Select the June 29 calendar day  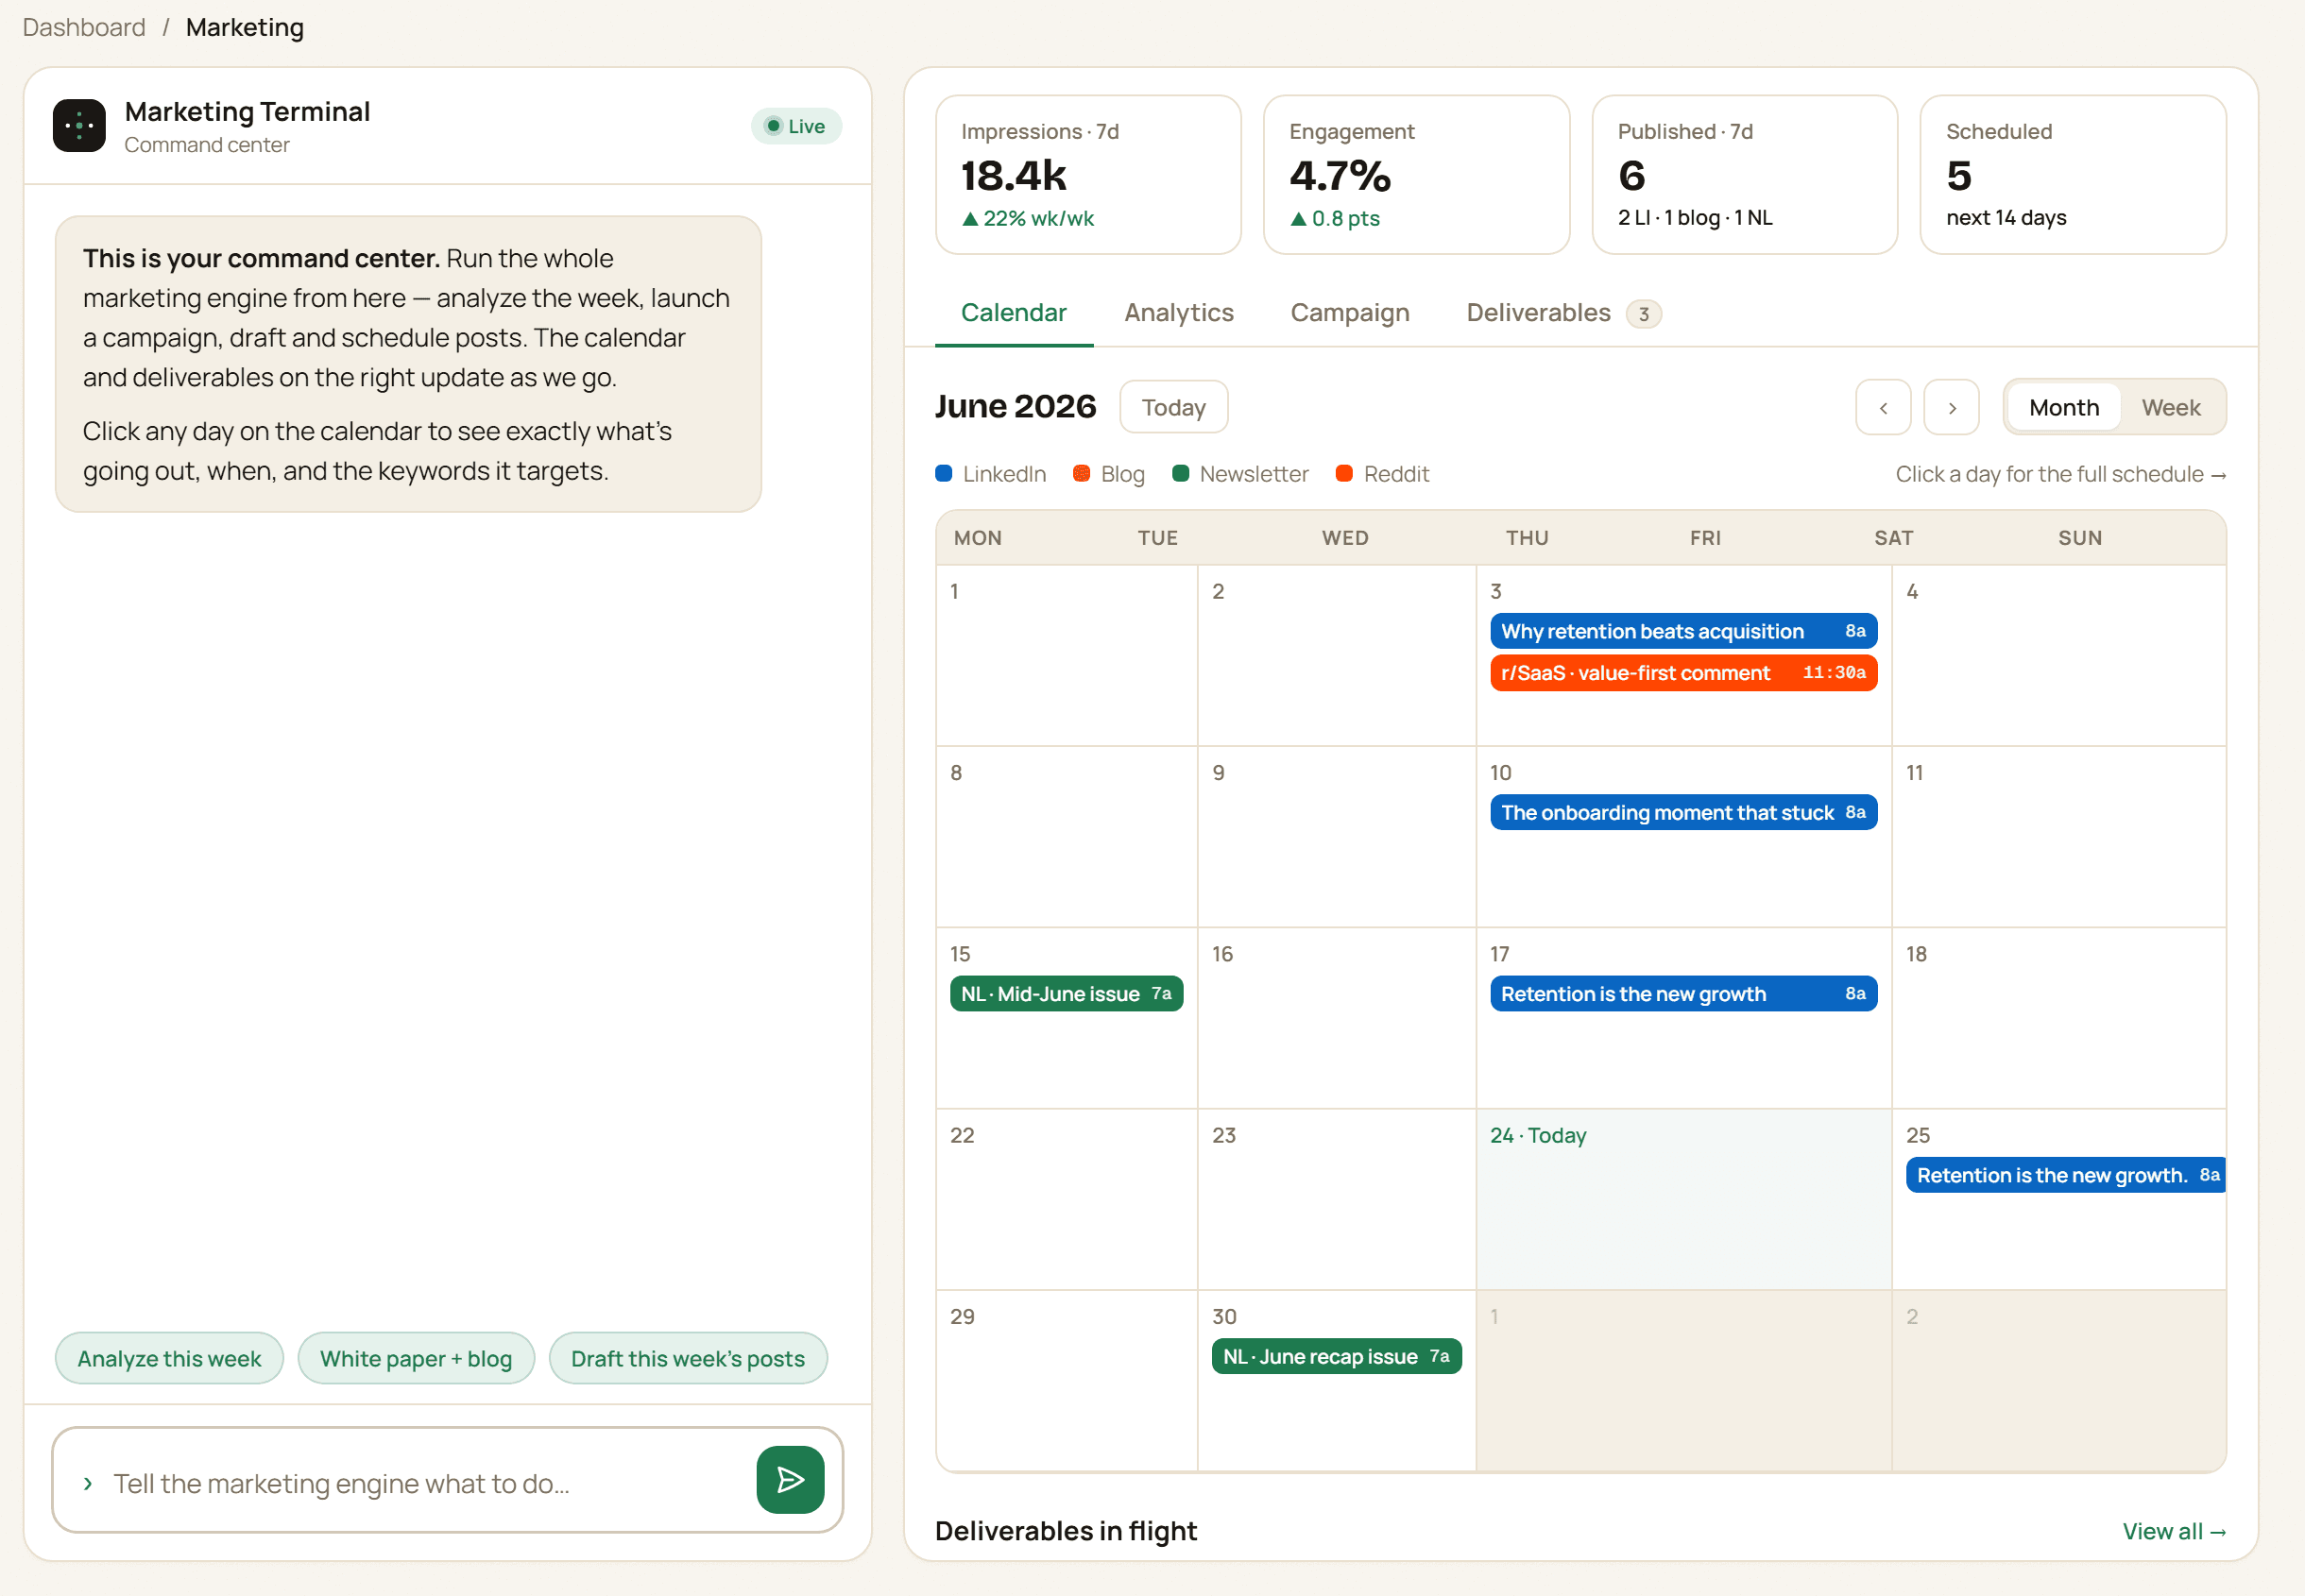point(1066,1380)
